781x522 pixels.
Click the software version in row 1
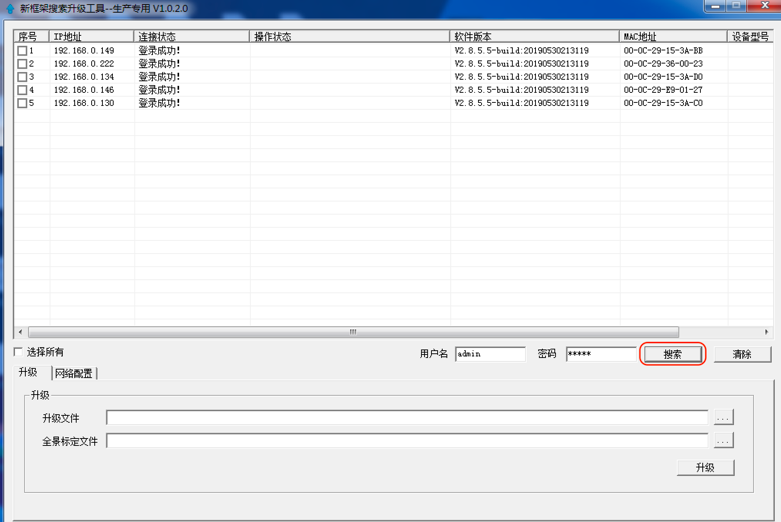[x=521, y=51]
